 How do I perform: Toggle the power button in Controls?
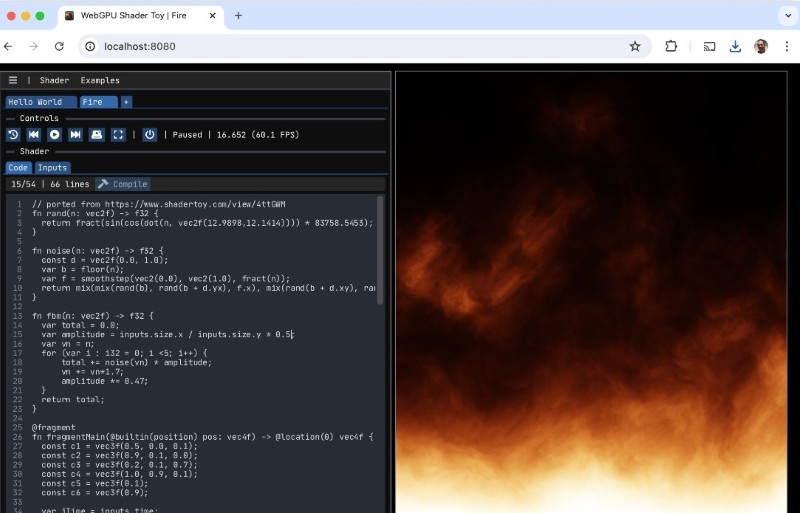[149, 135]
